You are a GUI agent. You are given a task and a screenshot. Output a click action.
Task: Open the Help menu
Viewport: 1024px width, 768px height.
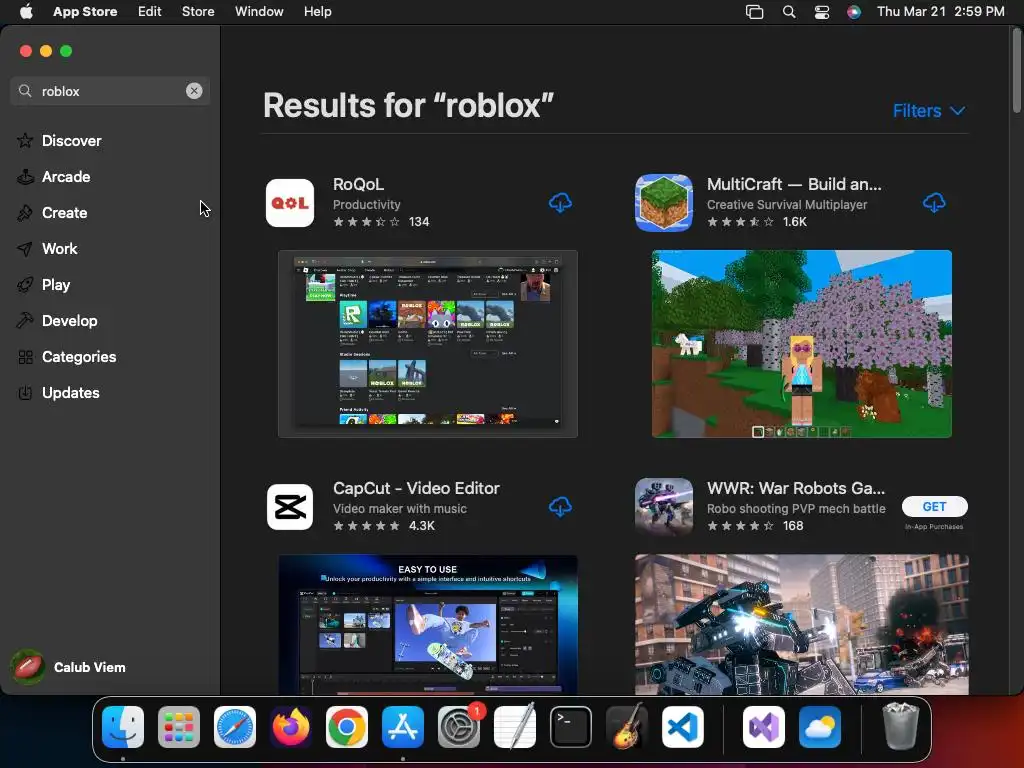[317, 11]
